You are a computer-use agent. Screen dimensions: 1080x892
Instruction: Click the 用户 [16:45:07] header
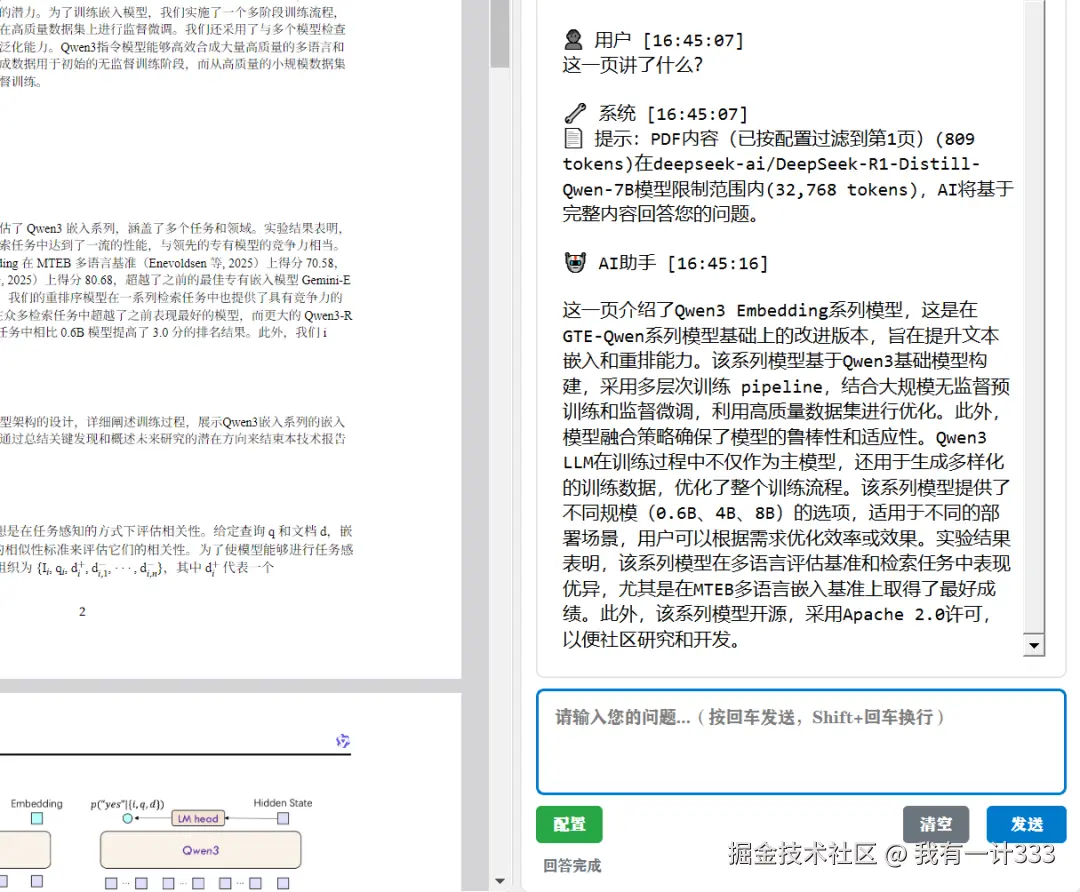669,40
